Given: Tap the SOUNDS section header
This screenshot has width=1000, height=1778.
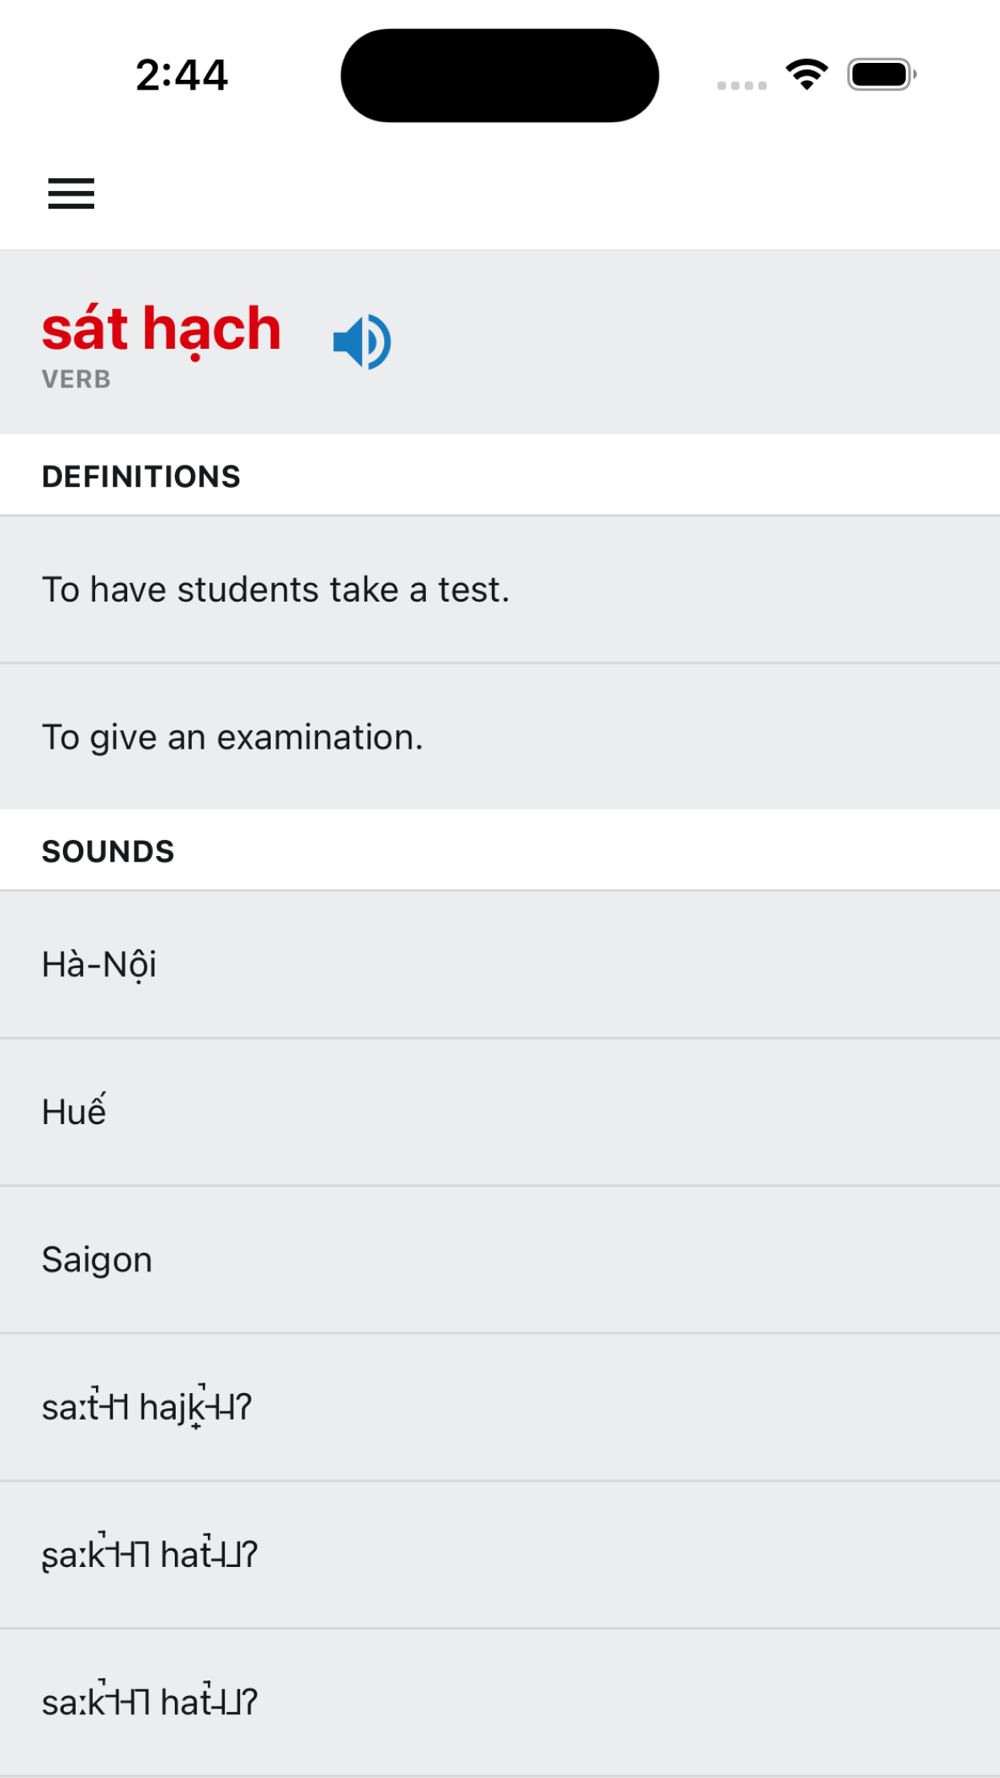Looking at the screenshot, I should click(x=108, y=852).
